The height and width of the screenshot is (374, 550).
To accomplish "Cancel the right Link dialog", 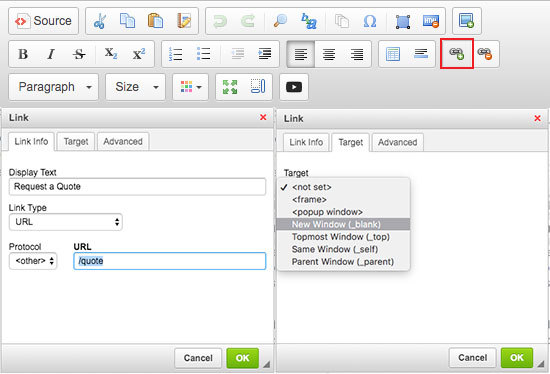I will pos(472,358).
